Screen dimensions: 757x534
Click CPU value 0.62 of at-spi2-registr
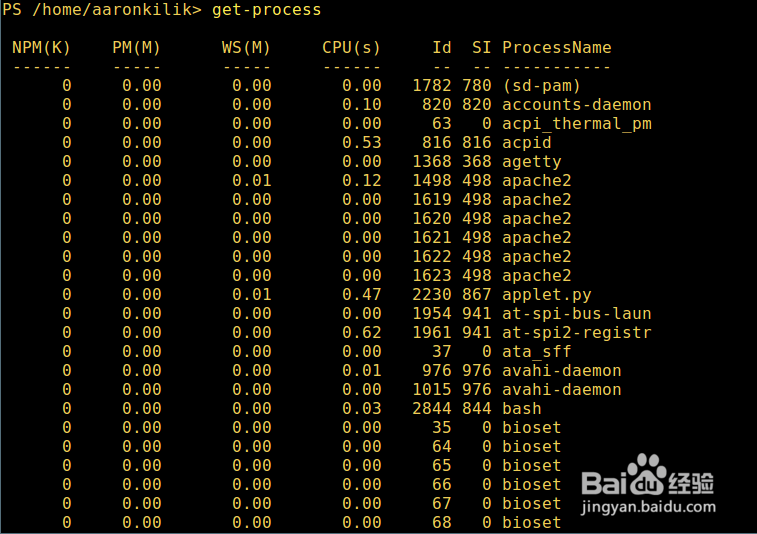click(x=362, y=333)
